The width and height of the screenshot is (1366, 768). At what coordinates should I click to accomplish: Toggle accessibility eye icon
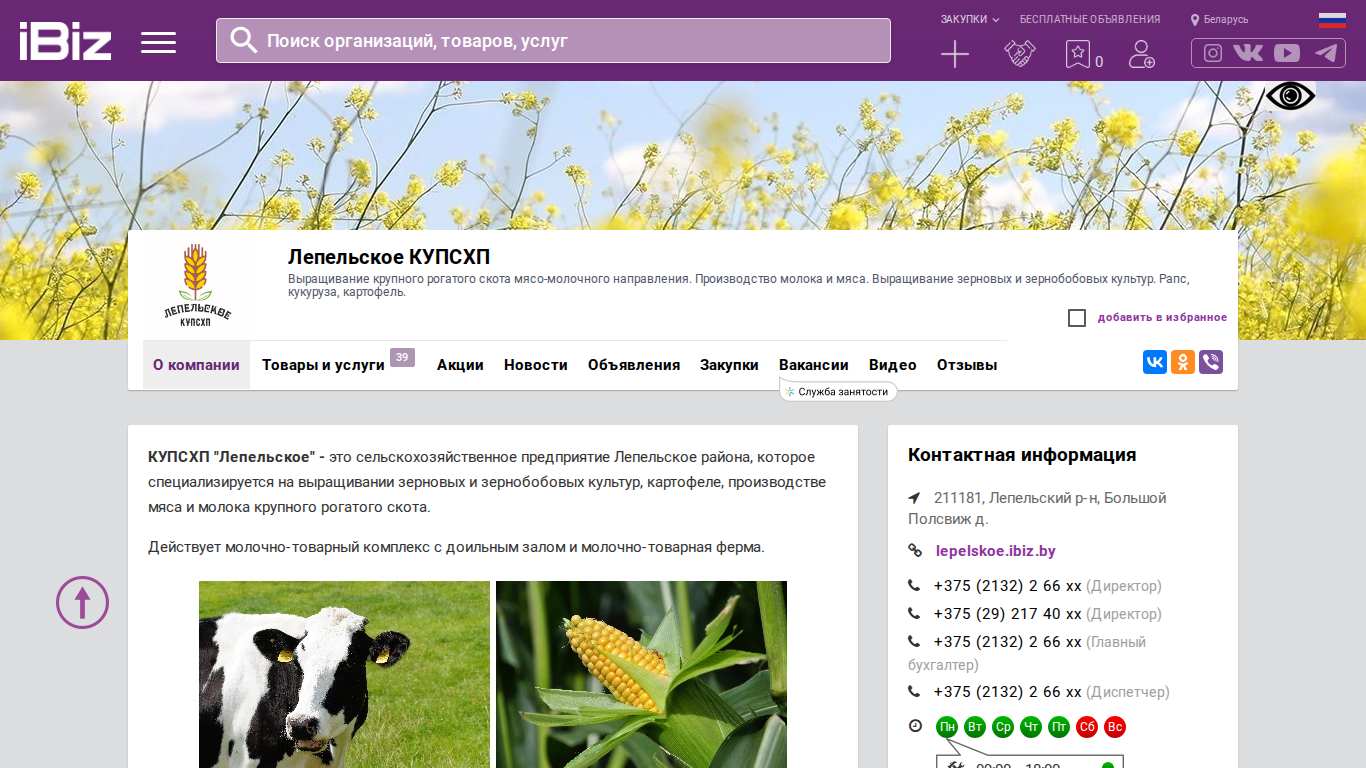[x=1291, y=96]
